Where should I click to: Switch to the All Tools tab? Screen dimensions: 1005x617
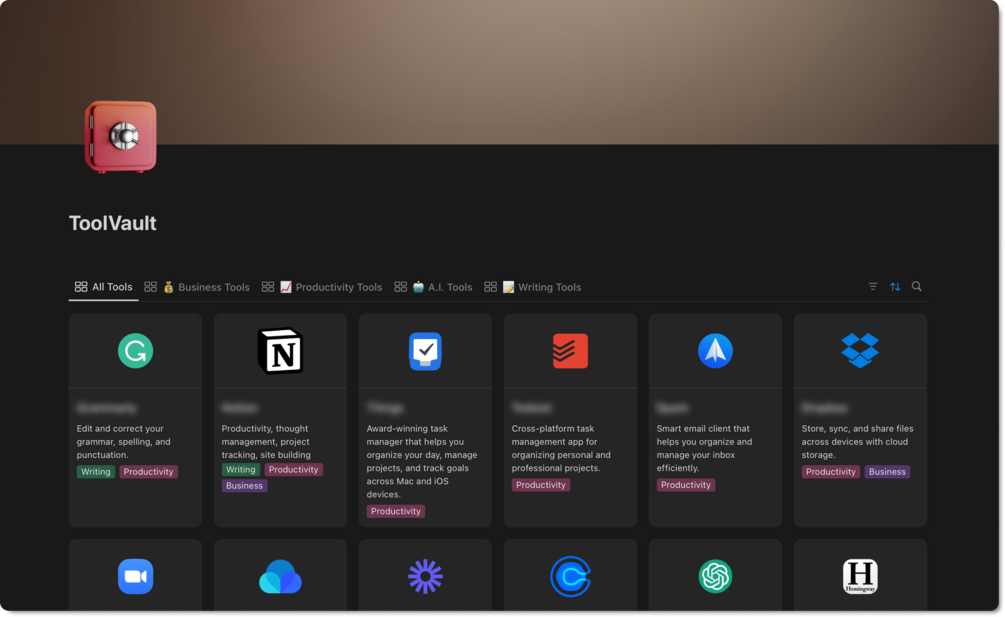(x=103, y=286)
